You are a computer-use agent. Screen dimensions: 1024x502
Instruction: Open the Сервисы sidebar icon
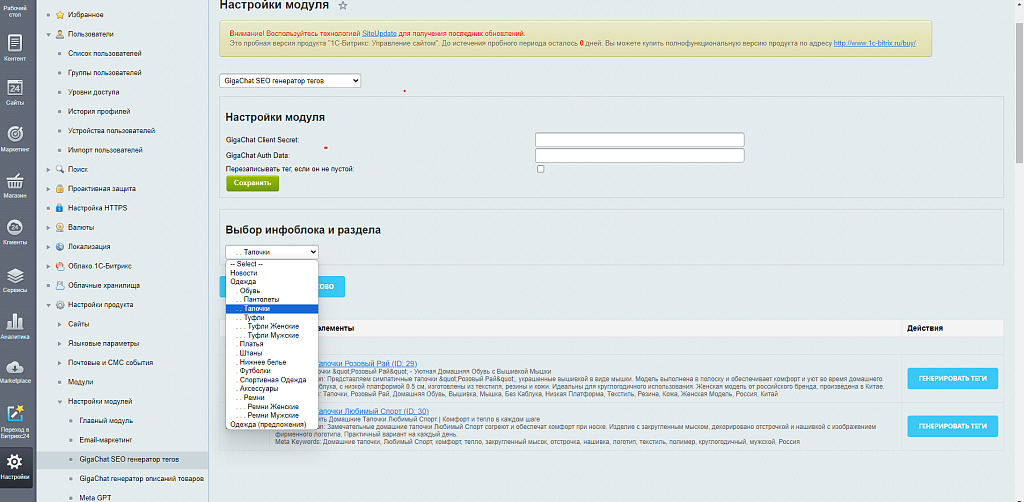click(15, 280)
